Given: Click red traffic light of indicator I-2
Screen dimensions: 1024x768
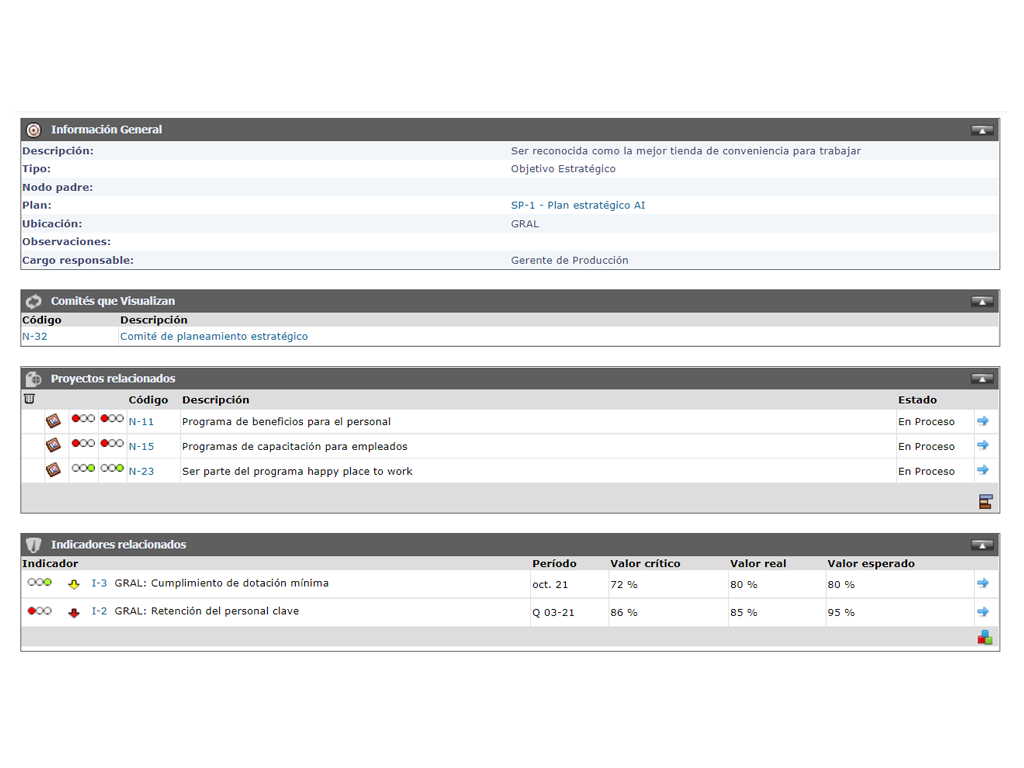Looking at the screenshot, I should click(x=39, y=611).
